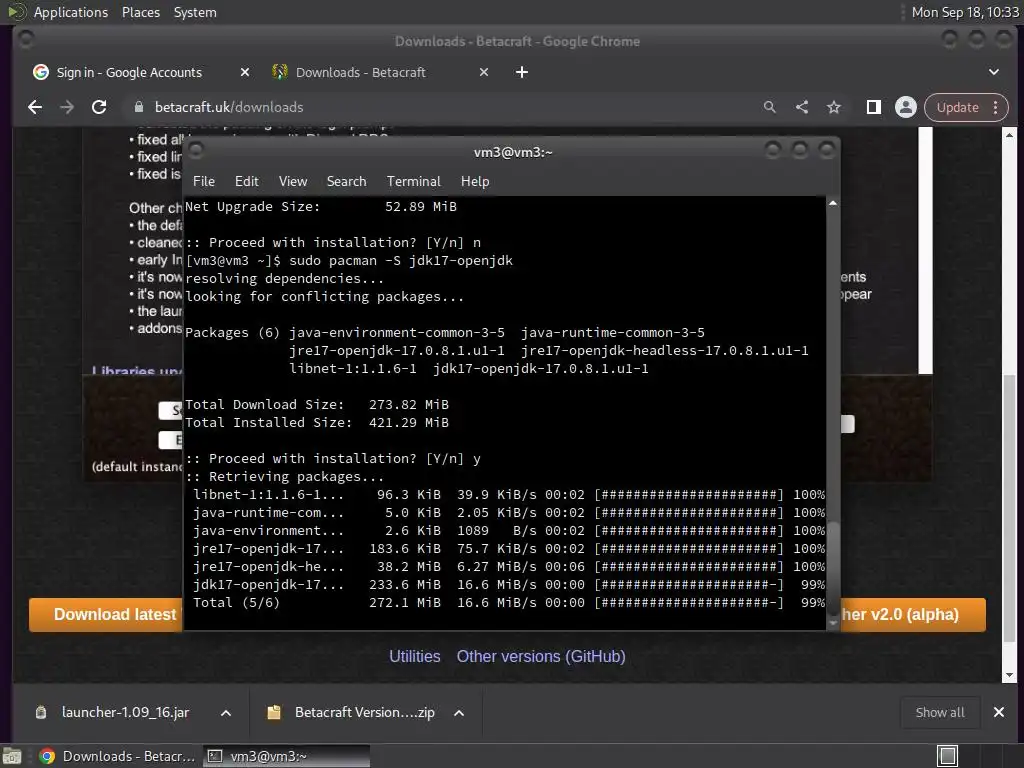The image size is (1024, 768).
Task: Open the terminal's Search menu
Action: [x=346, y=182]
